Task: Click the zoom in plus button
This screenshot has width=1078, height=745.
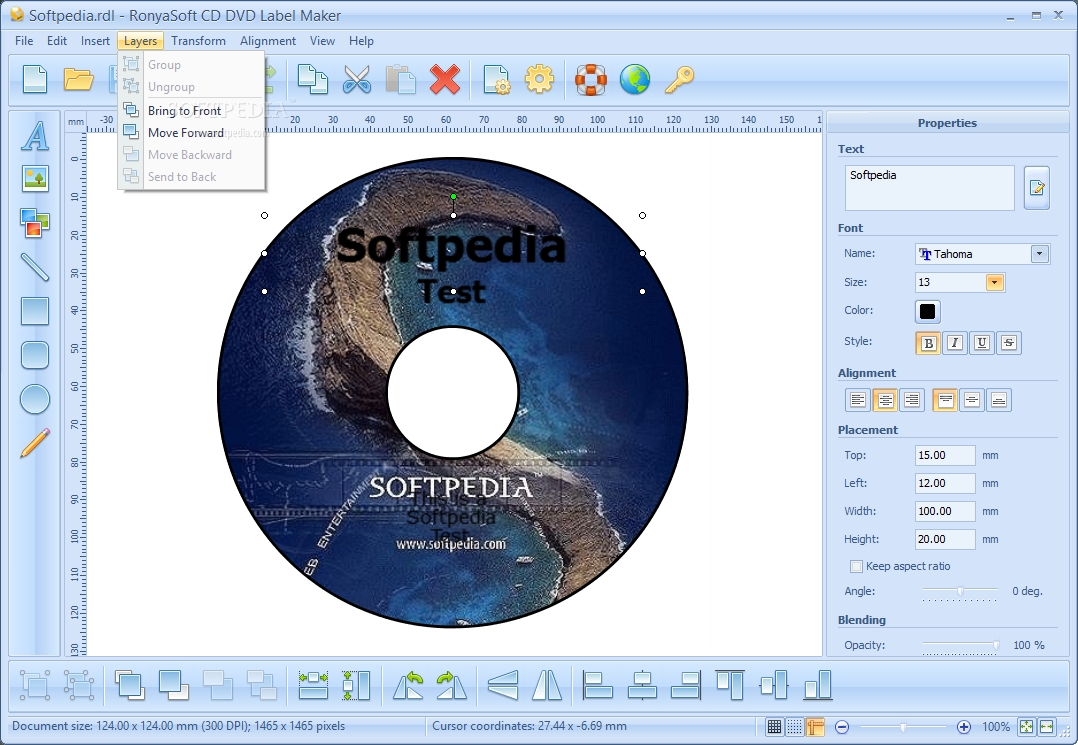Action: click(964, 727)
